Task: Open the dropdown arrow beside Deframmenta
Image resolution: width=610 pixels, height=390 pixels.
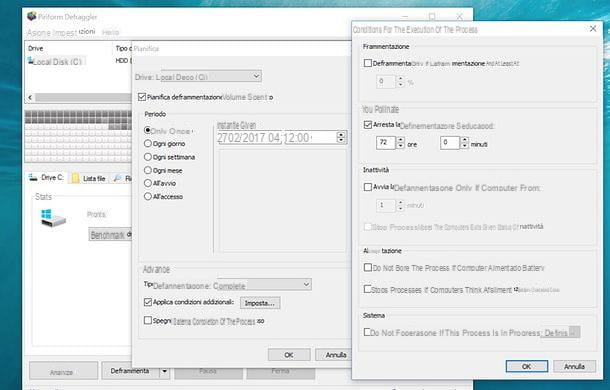Action: click(165, 371)
